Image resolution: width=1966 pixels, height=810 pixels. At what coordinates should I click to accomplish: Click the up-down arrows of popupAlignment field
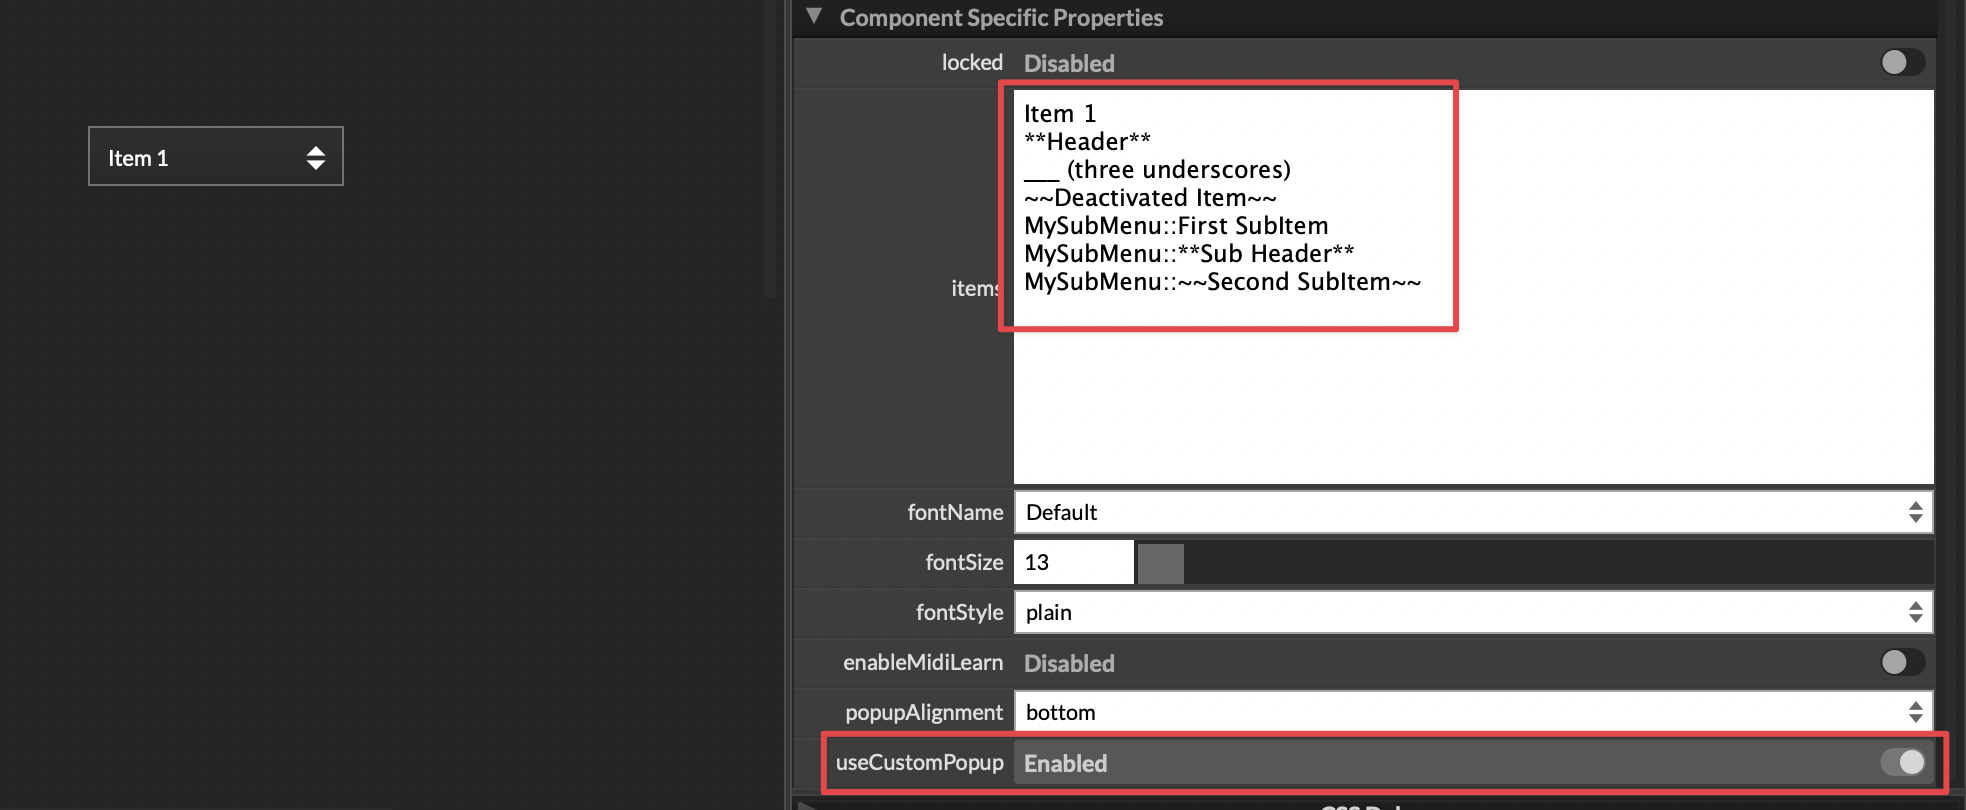[1915, 713]
